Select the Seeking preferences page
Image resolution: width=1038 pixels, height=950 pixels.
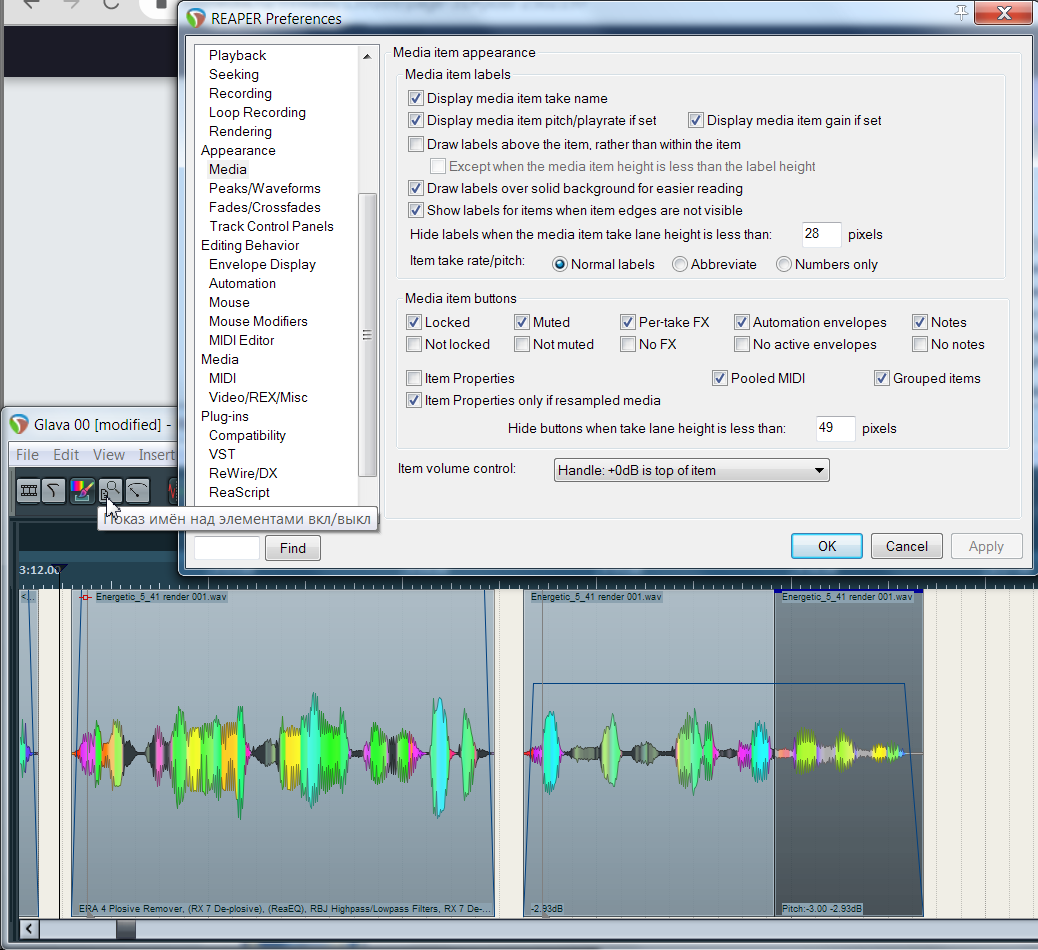pyautogui.click(x=234, y=75)
